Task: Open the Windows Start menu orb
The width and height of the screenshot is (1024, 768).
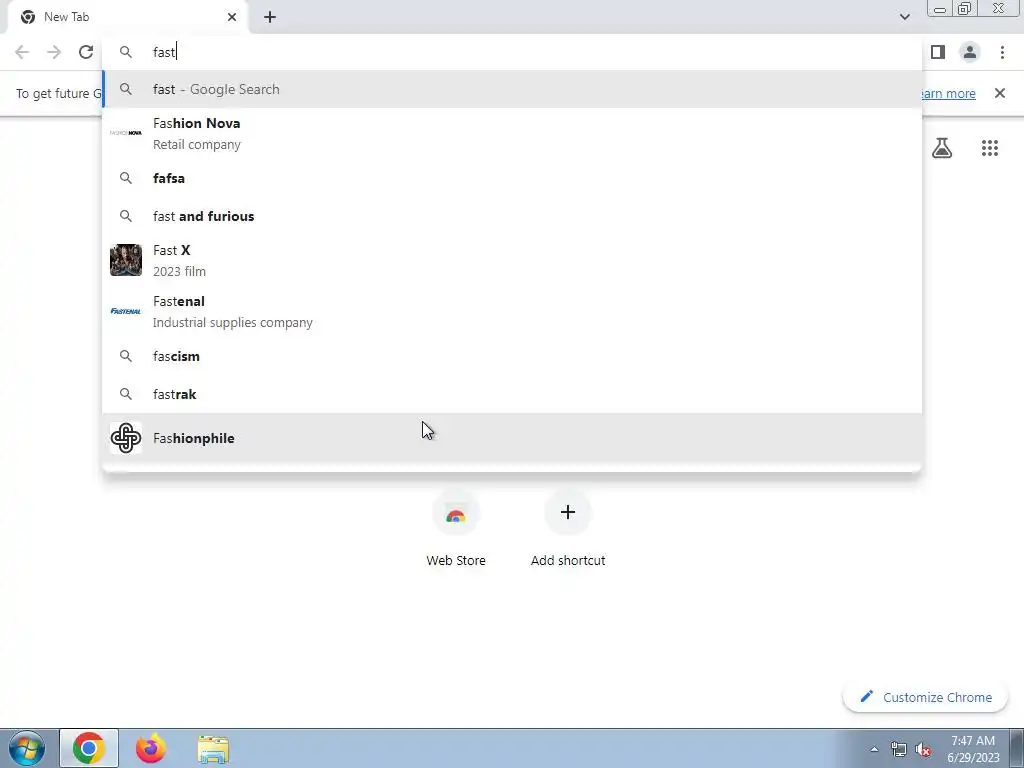Action: tap(27, 748)
